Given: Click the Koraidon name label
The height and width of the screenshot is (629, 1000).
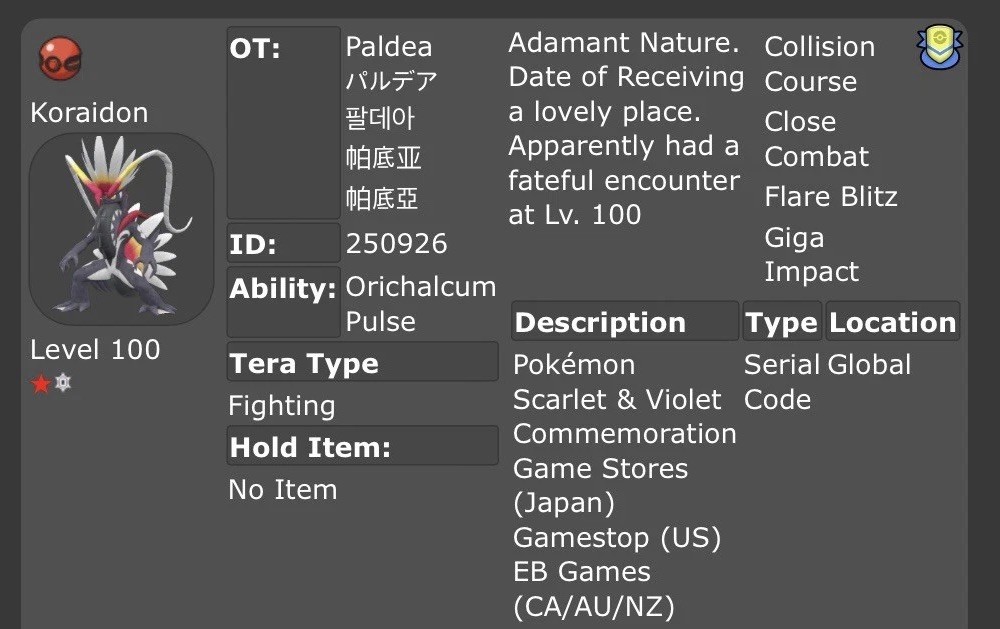Looking at the screenshot, I should [89, 112].
